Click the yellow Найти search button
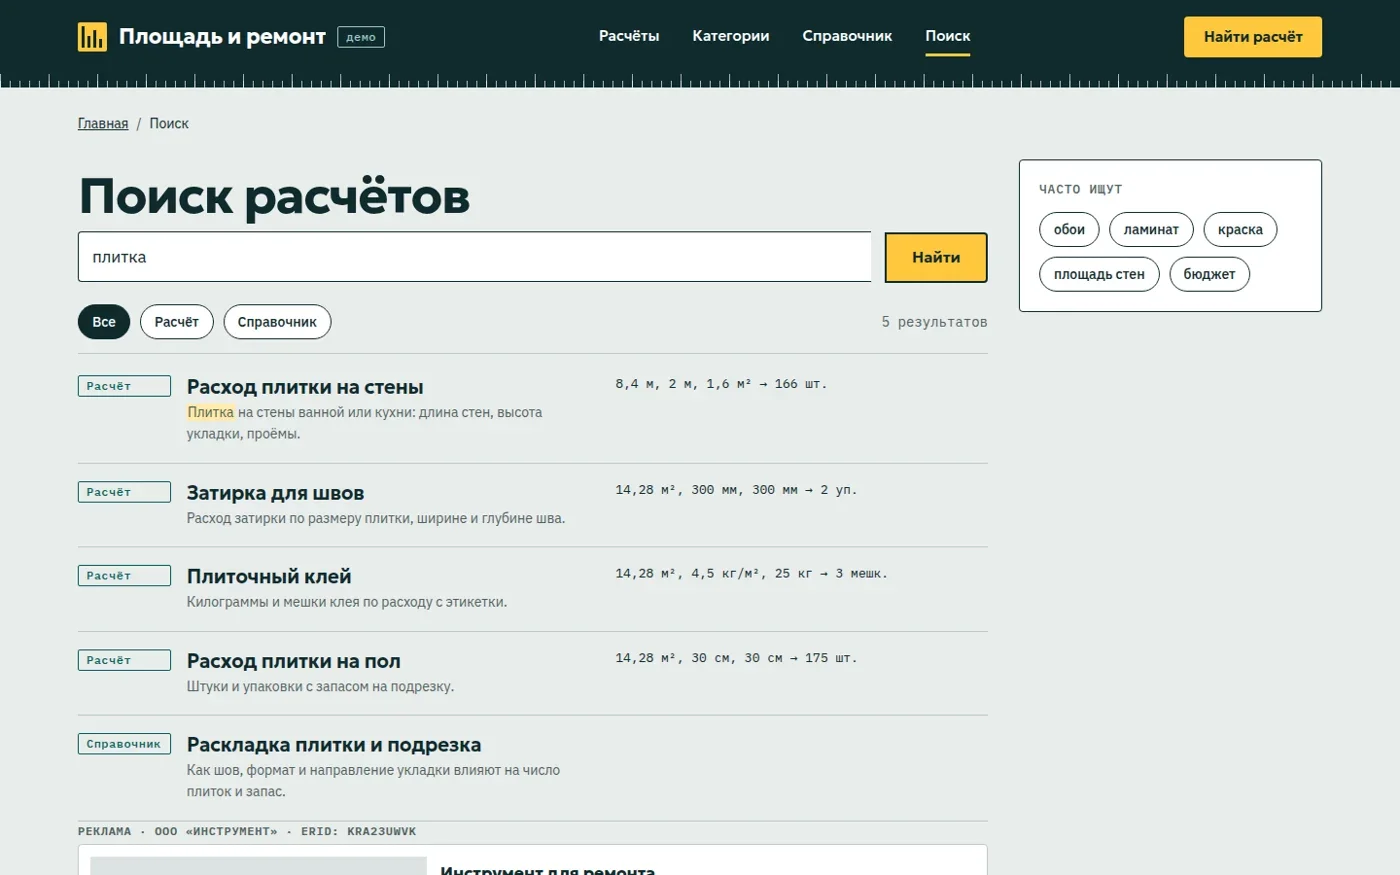Image resolution: width=1400 pixels, height=875 pixels. [936, 258]
